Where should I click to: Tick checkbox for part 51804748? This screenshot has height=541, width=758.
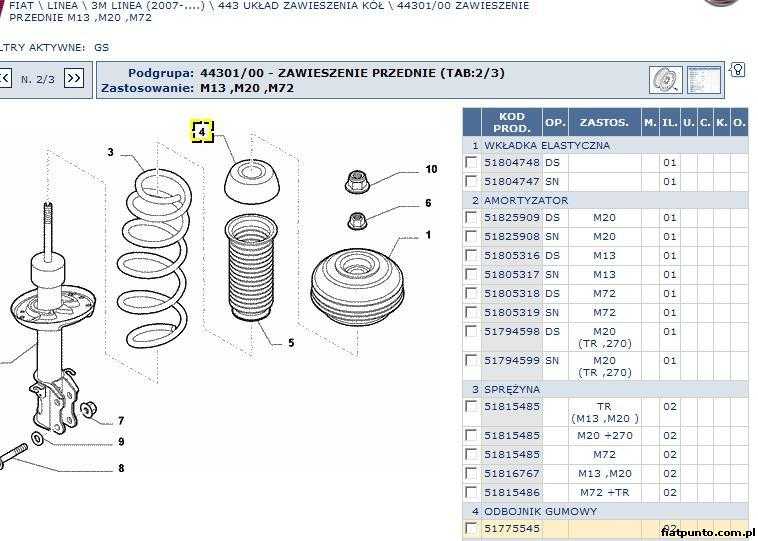pyautogui.click(x=471, y=162)
